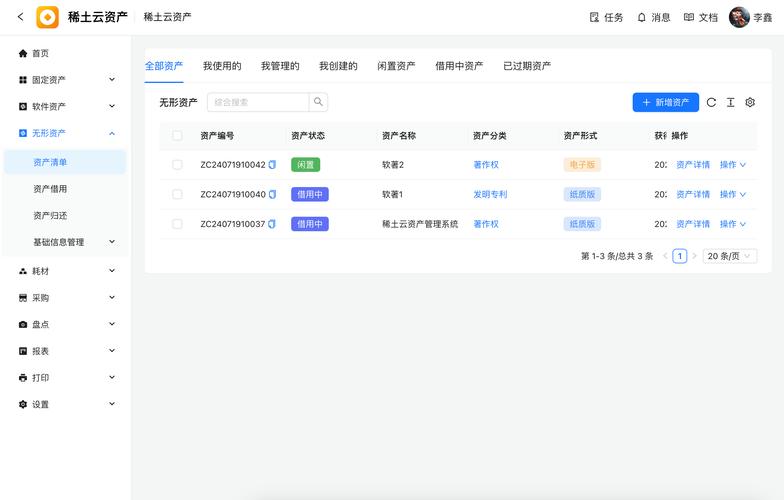This screenshot has height=500, width=784.
Task: Refresh the asset list
Action: (711, 102)
